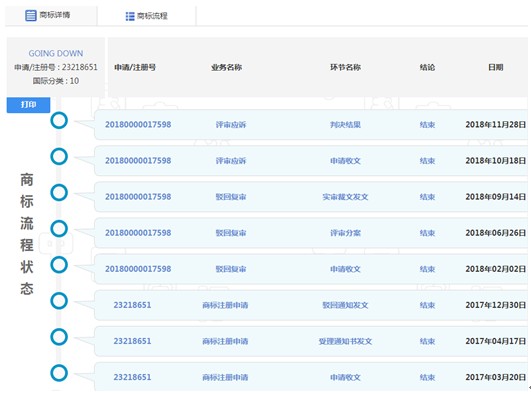
Task: Click 商标注册申请 in the 2017年04月17日 row
Action: [225, 341]
